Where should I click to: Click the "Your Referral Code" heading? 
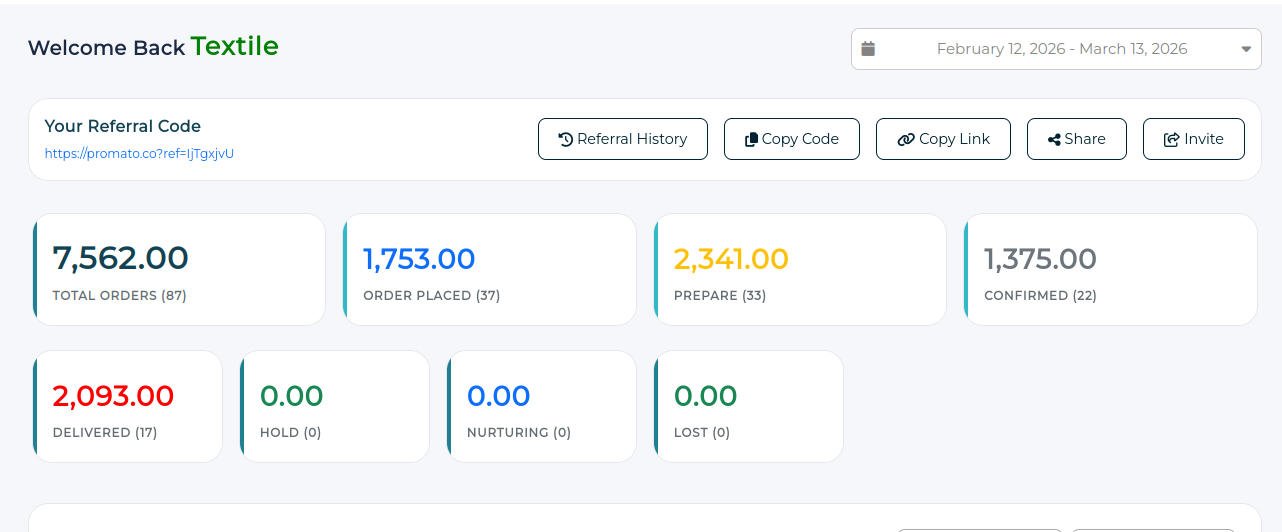point(123,126)
